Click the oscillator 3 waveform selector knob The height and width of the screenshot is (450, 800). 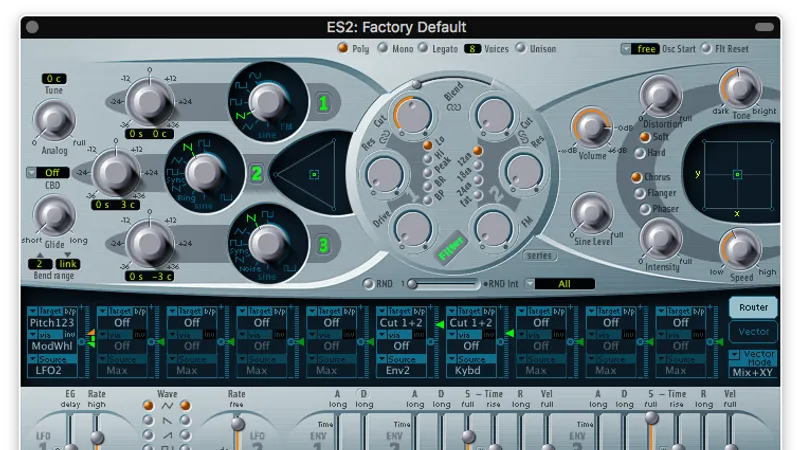click(x=268, y=244)
